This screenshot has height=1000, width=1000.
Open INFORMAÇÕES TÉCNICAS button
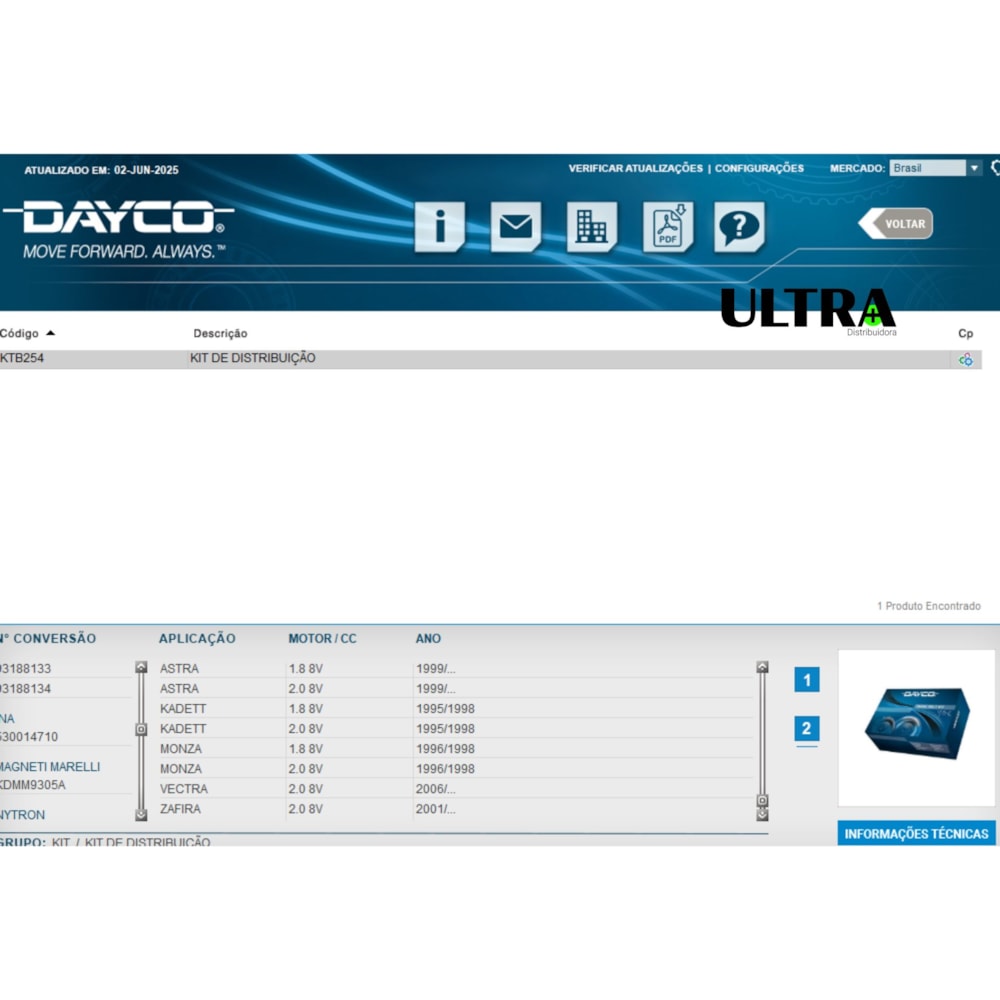tap(916, 834)
